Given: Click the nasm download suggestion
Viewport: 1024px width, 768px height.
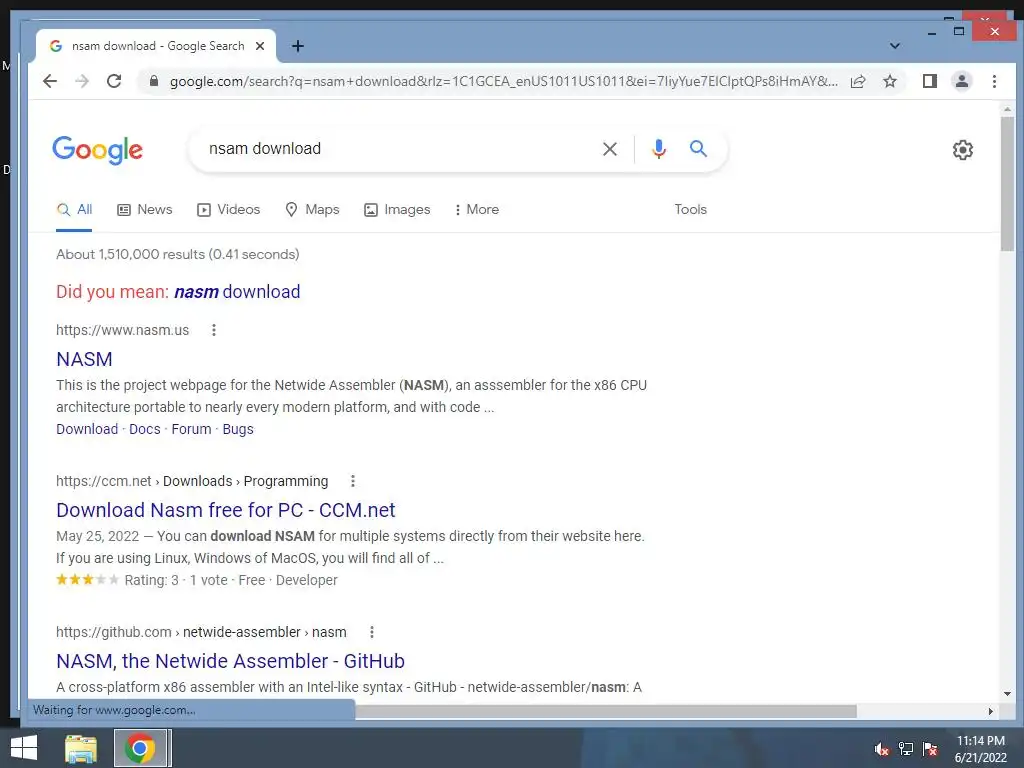Looking at the screenshot, I should [x=237, y=291].
